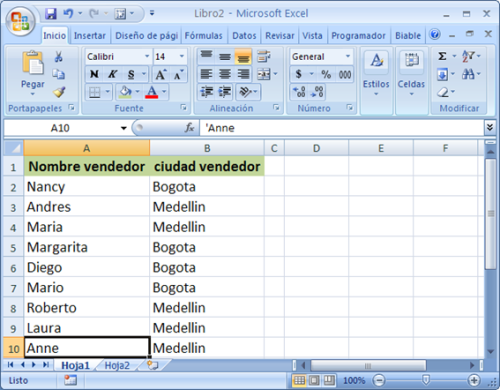Click the insert function fx button
The width and height of the screenshot is (500, 390).
(x=189, y=128)
